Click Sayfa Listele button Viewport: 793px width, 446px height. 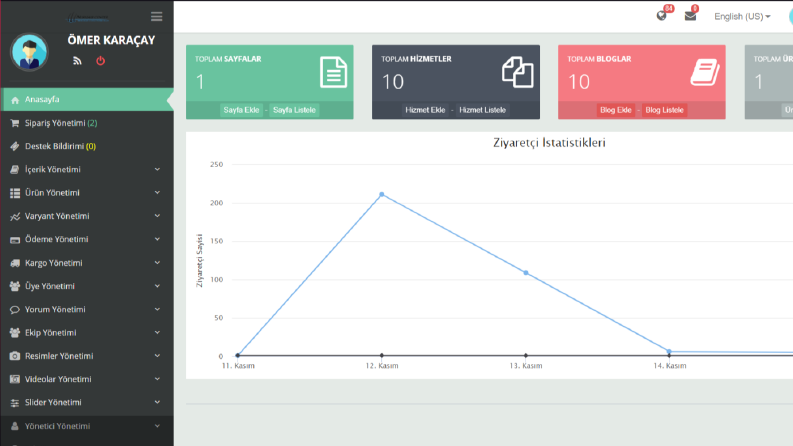294,110
